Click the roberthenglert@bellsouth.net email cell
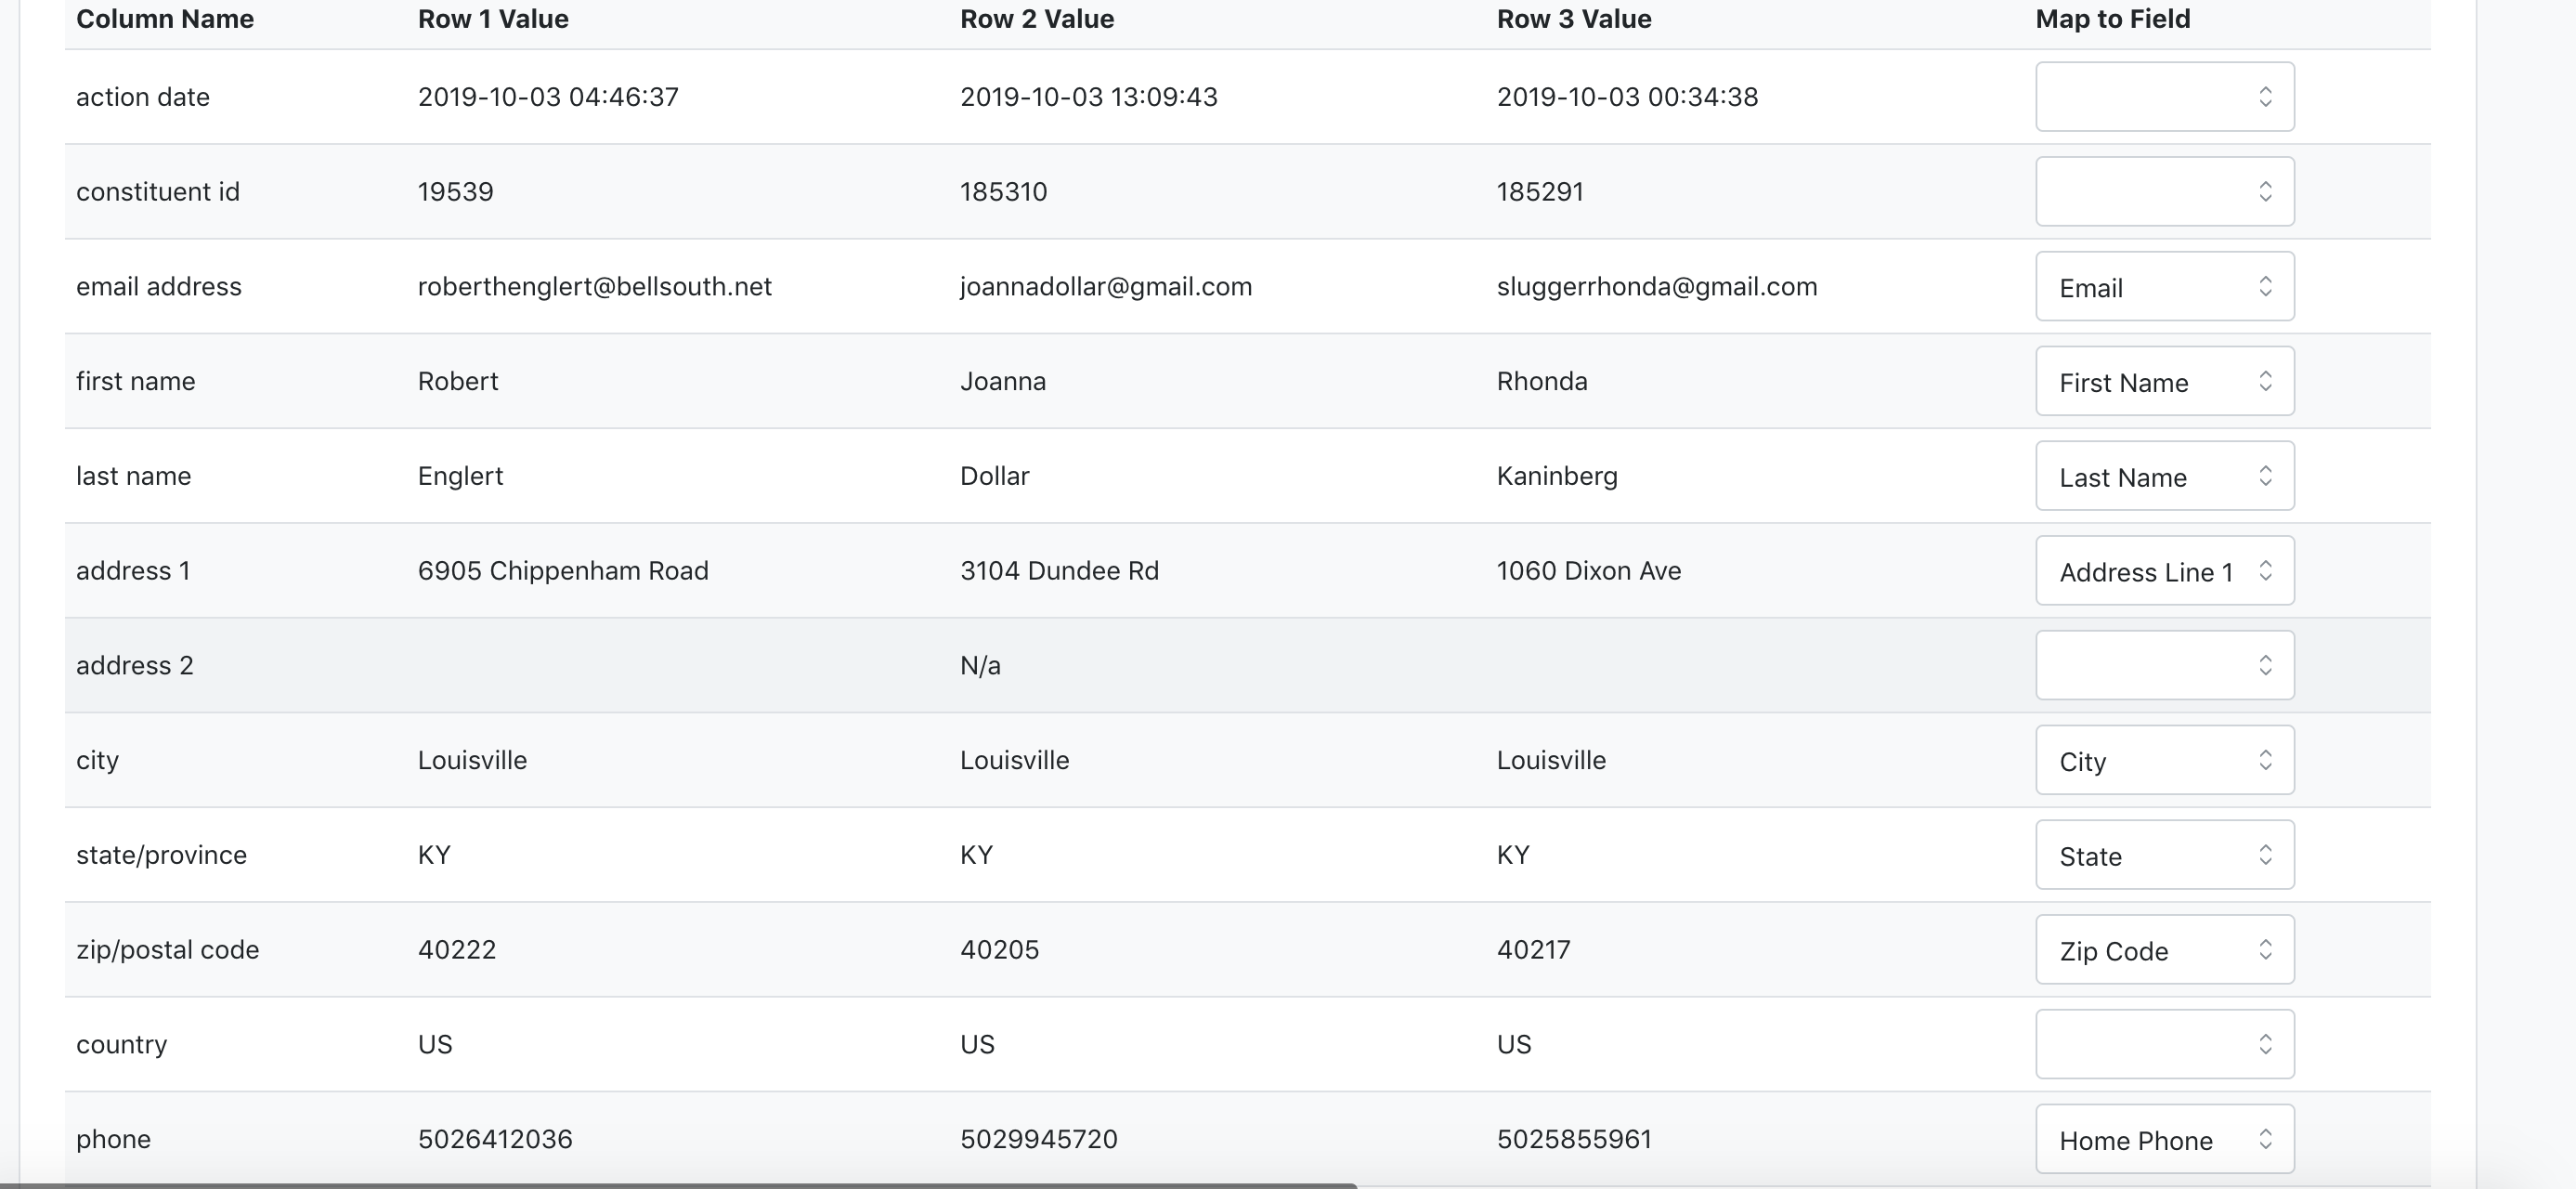The height and width of the screenshot is (1189, 2576). click(594, 287)
